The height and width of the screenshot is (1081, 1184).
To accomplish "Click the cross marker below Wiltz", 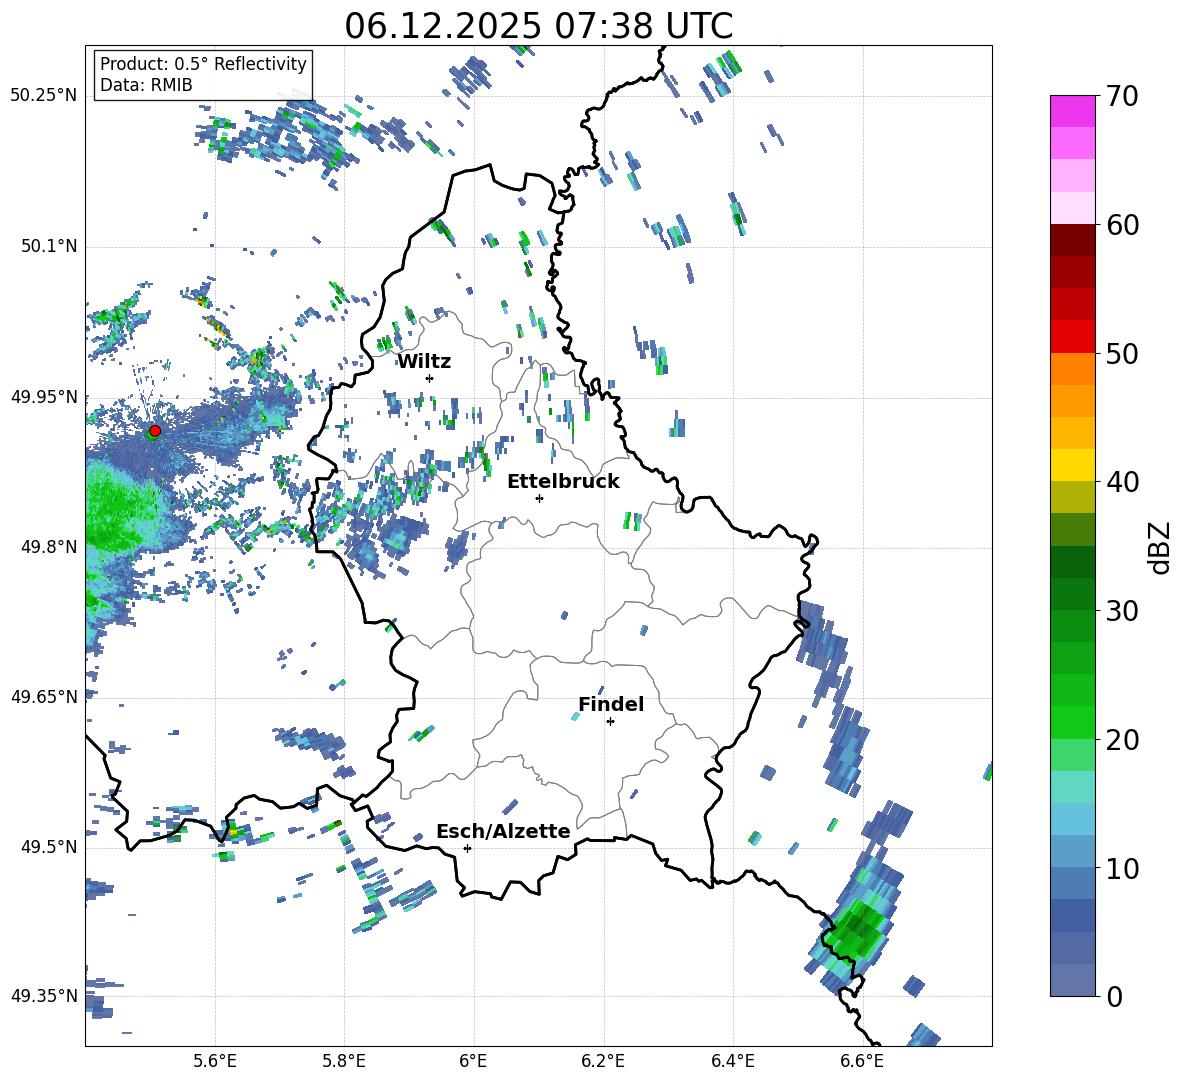I will click(429, 378).
